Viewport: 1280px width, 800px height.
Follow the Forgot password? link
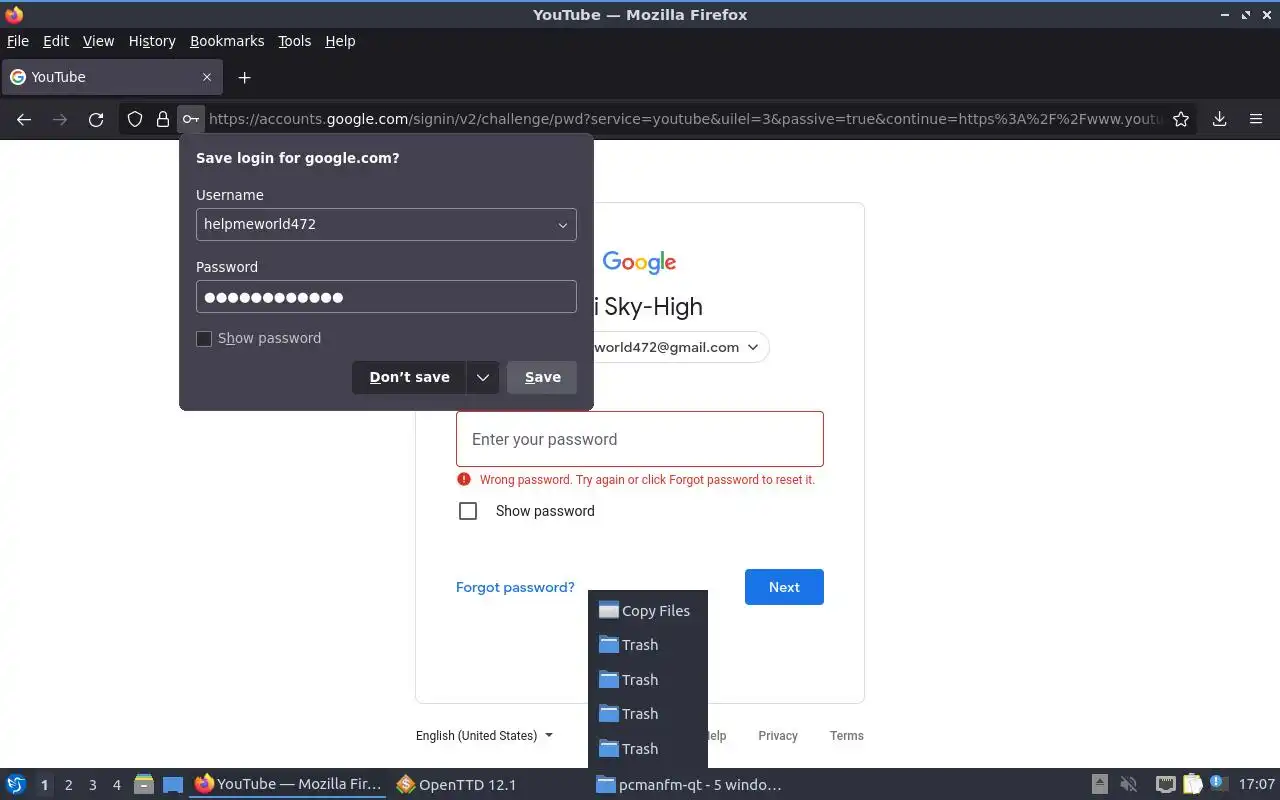tap(515, 587)
